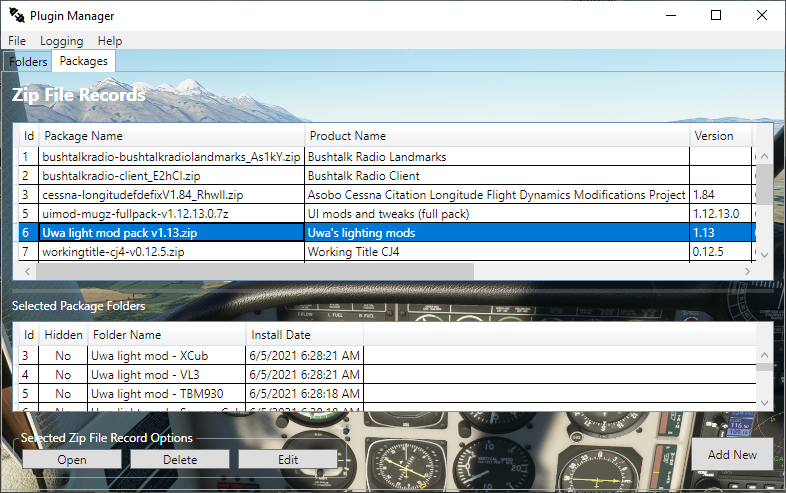Screen dimensions: 786x493
Task: Click version cell 0.12.5
Action: (720, 251)
